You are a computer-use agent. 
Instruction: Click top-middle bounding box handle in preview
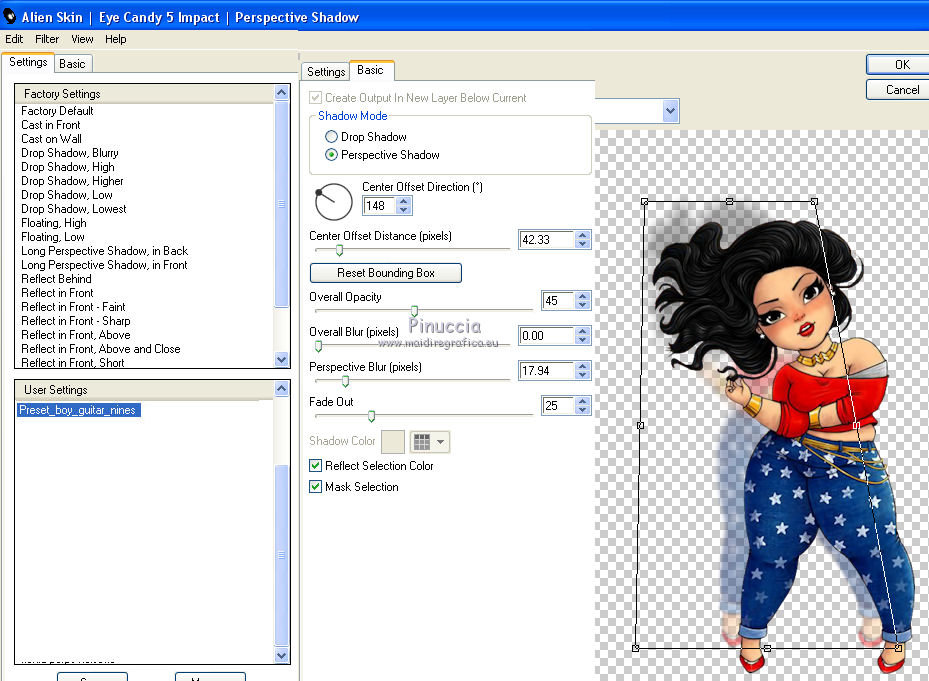coord(729,202)
